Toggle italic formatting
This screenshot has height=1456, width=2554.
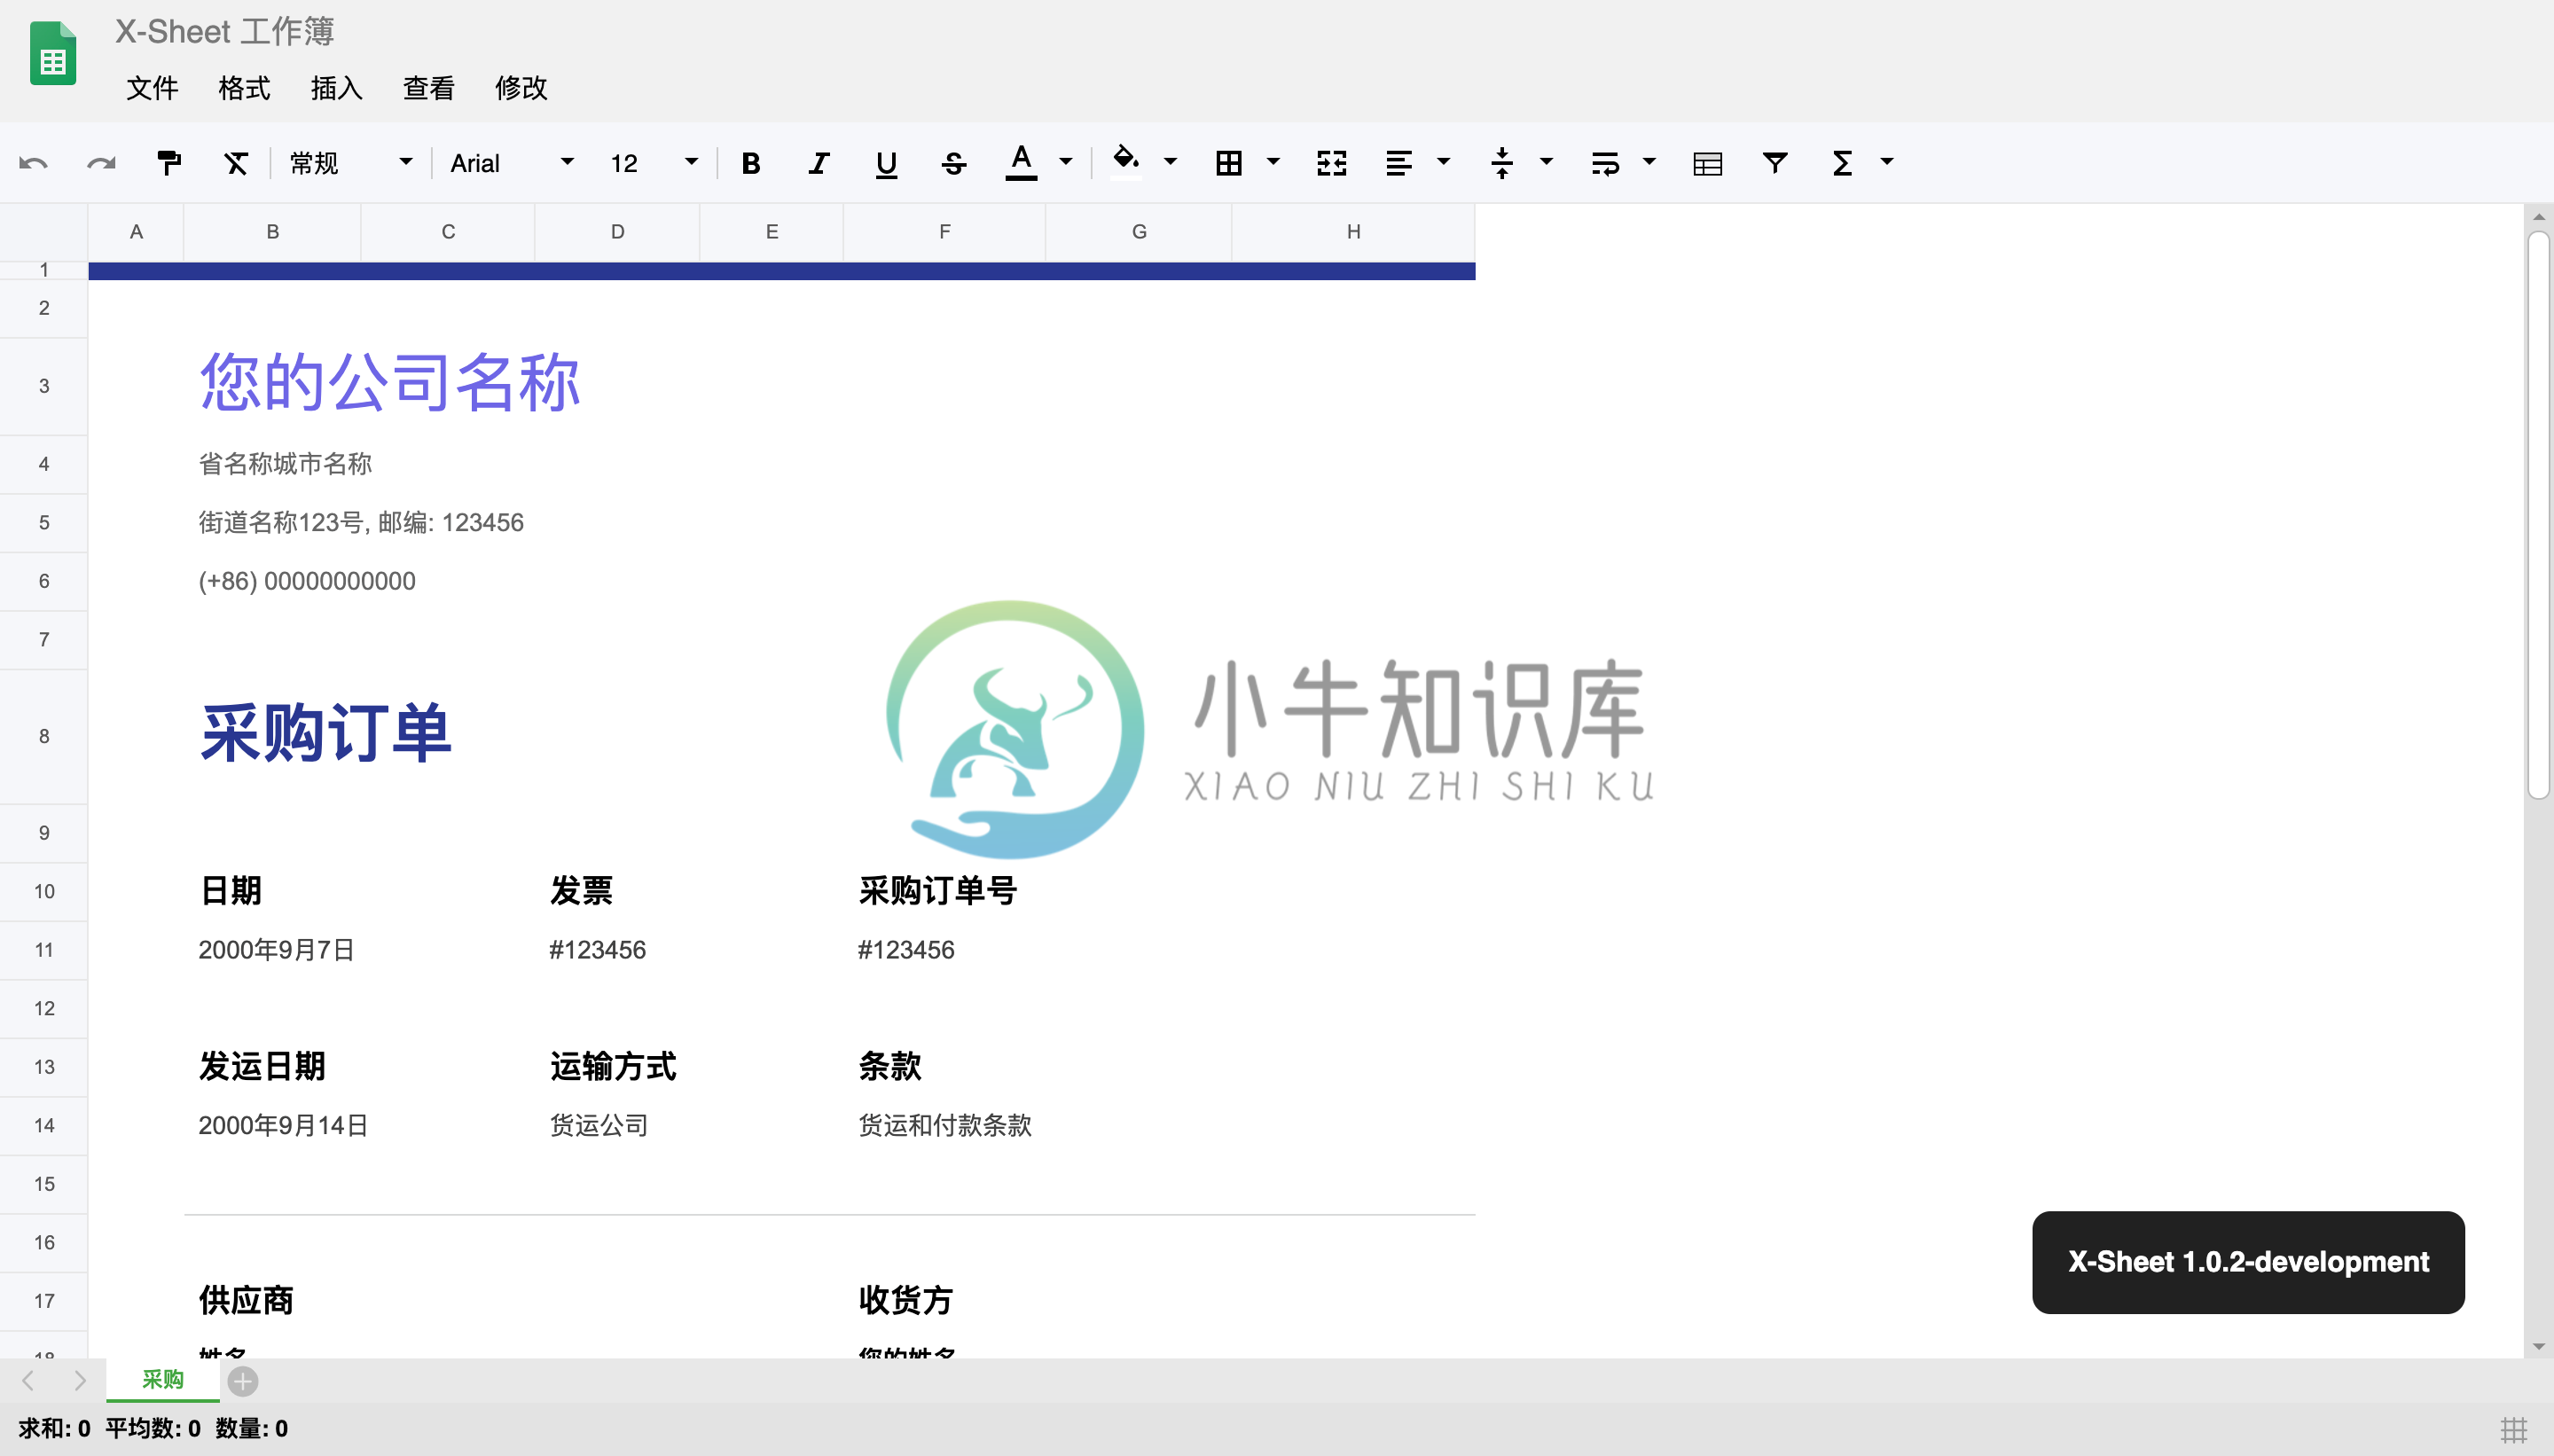click(819, 163)
